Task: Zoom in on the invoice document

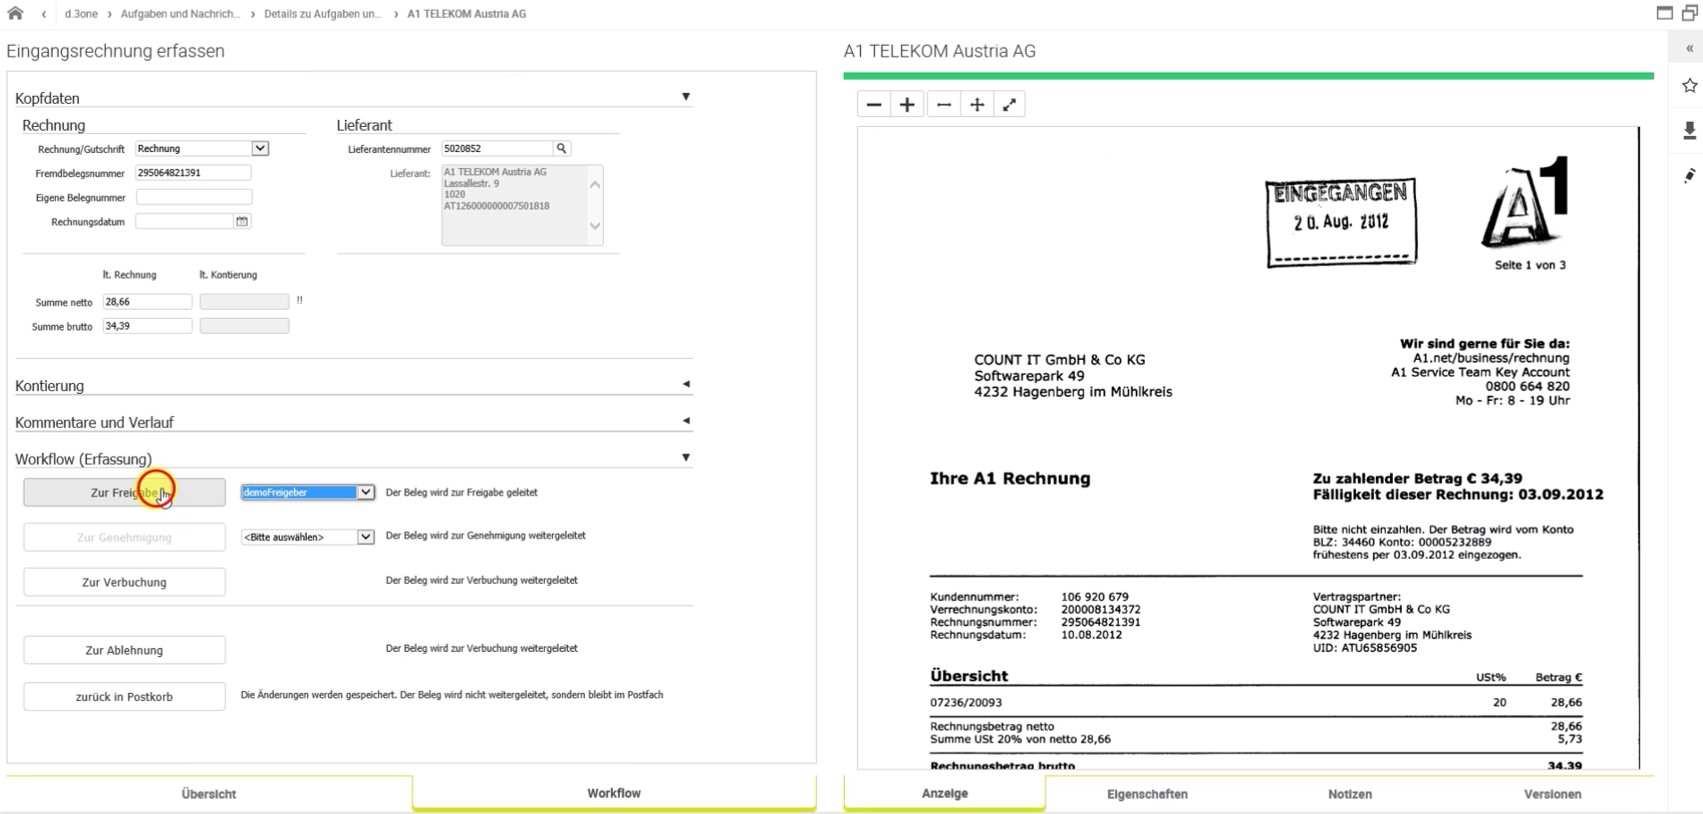Action: 907,104
